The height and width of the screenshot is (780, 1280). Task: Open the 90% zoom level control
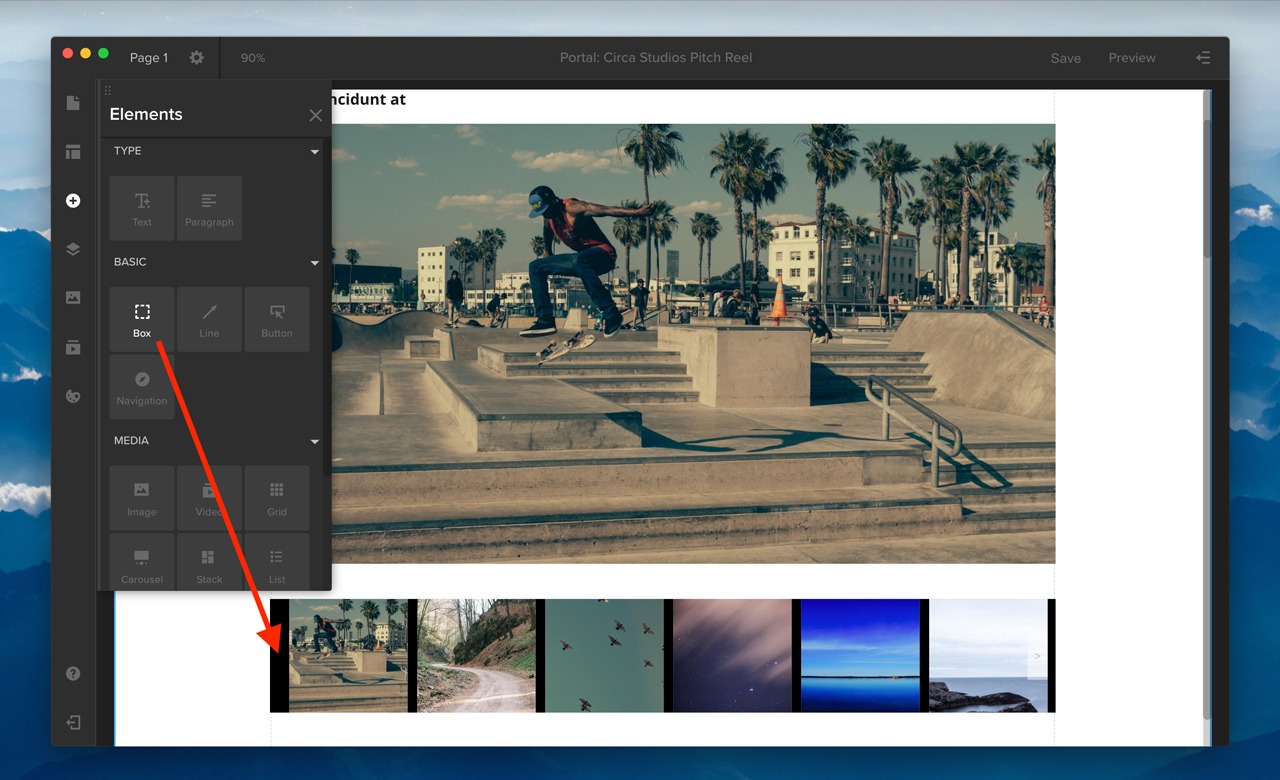point(253,58)
